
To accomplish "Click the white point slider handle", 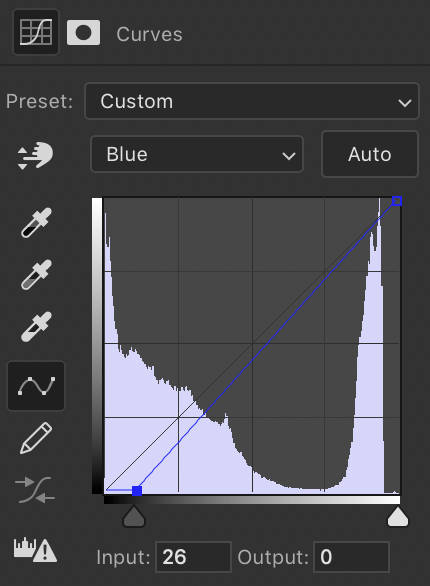I will [398, 516].
